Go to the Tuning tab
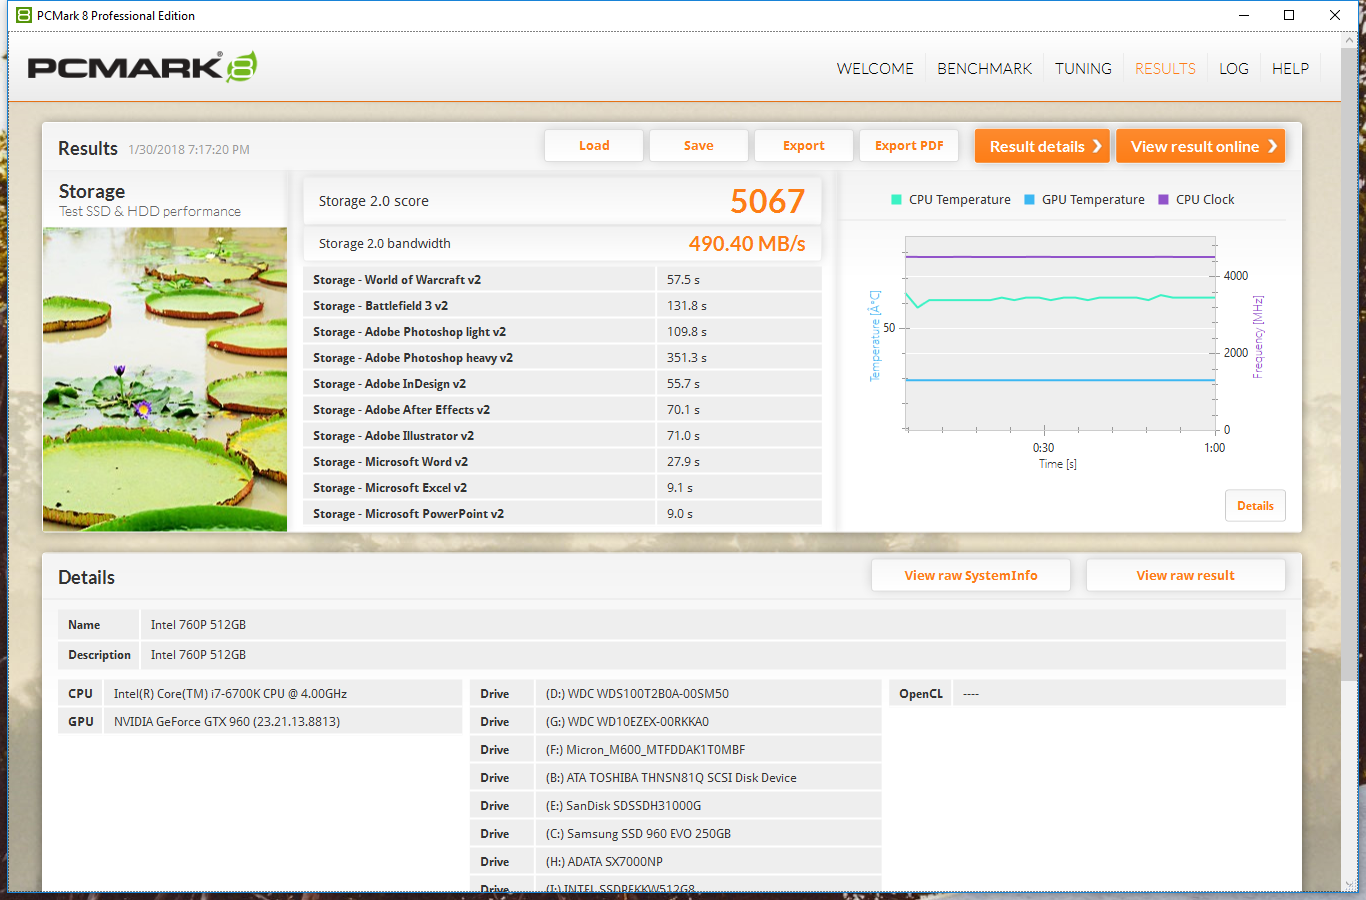Viewport: 1366px width, 900px height. pos(1083,68)
